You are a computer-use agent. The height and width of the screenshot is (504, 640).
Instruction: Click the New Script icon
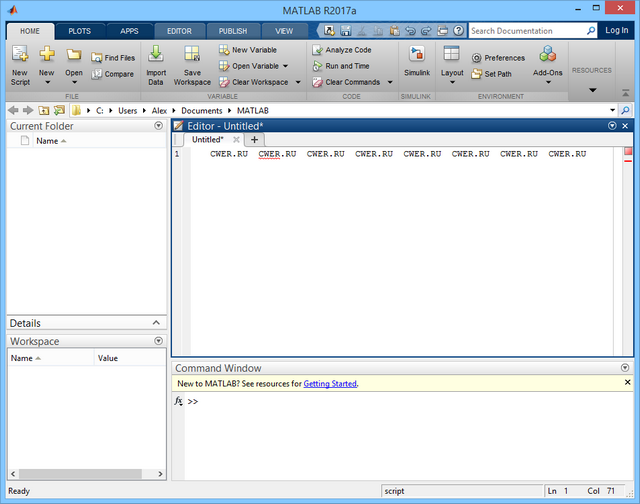pyautogui.click(x=19, y=54)
